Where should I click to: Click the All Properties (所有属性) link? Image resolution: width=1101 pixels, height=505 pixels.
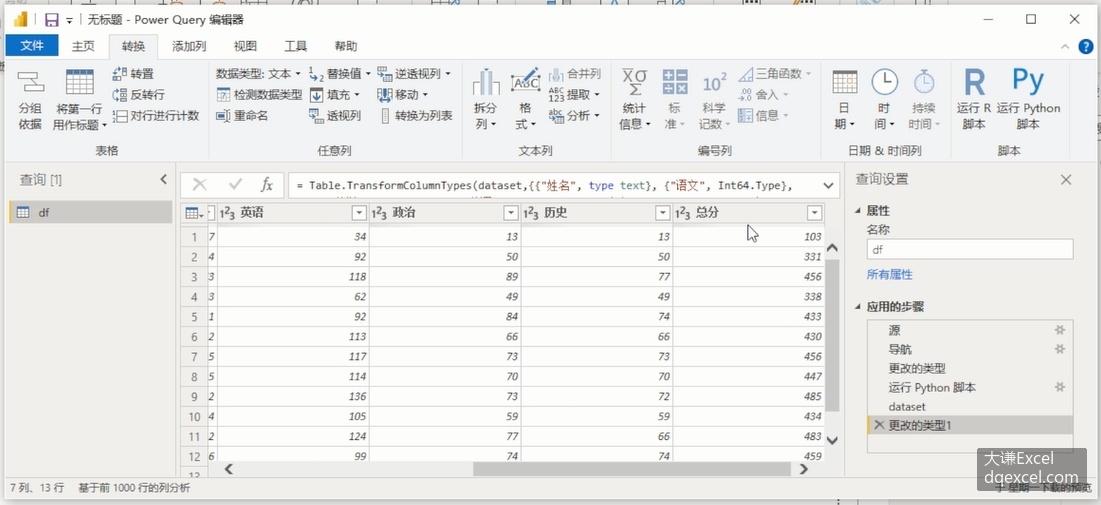pyautogui.click(x=890, y=275)
